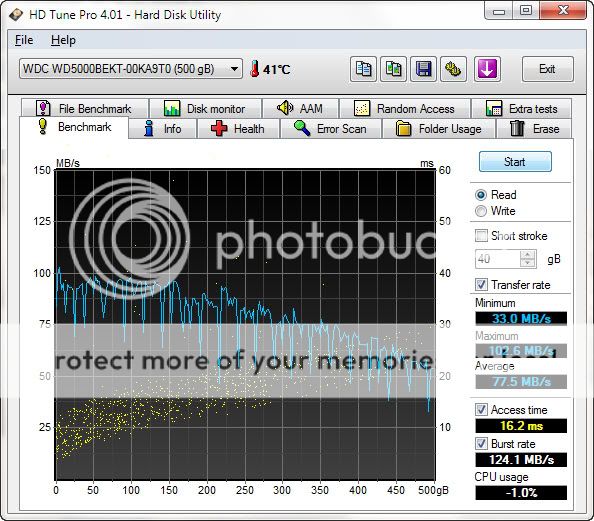This screenshot has height=521, width=594.
Task: Click the Average 77.5 MB/s value
Action: click(521, 382)
